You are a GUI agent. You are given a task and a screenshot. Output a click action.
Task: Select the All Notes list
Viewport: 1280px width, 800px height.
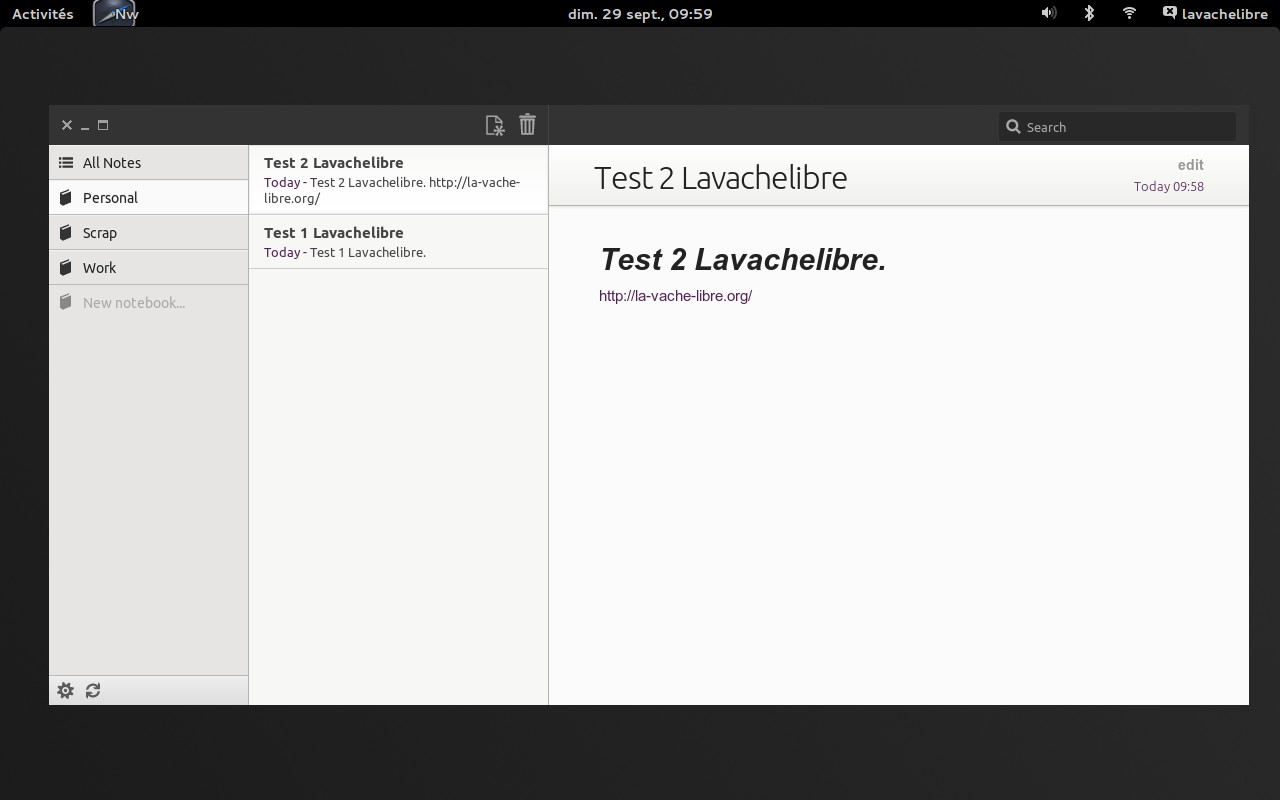(x=112, y=163)
